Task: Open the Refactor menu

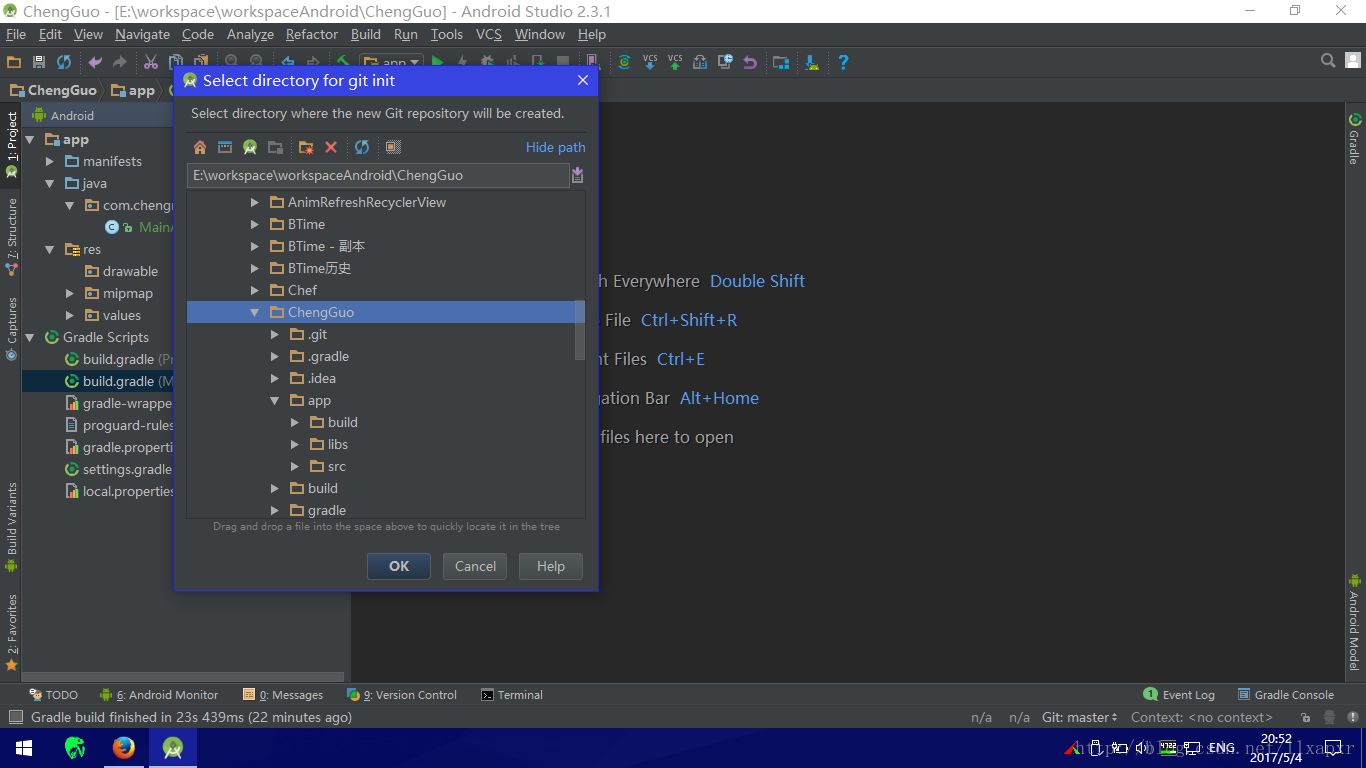Action: pyautogui.click(x=312, y=34)
